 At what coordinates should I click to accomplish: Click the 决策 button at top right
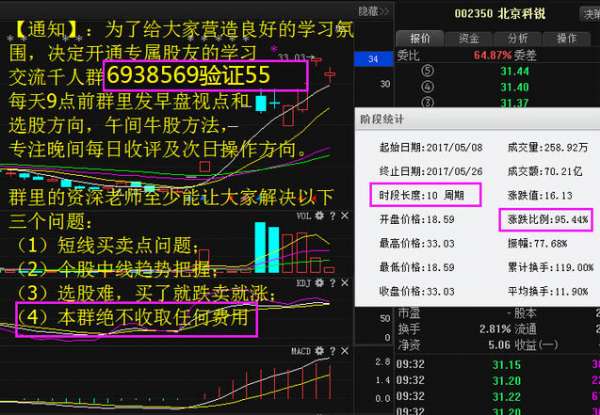click(590, 14)
